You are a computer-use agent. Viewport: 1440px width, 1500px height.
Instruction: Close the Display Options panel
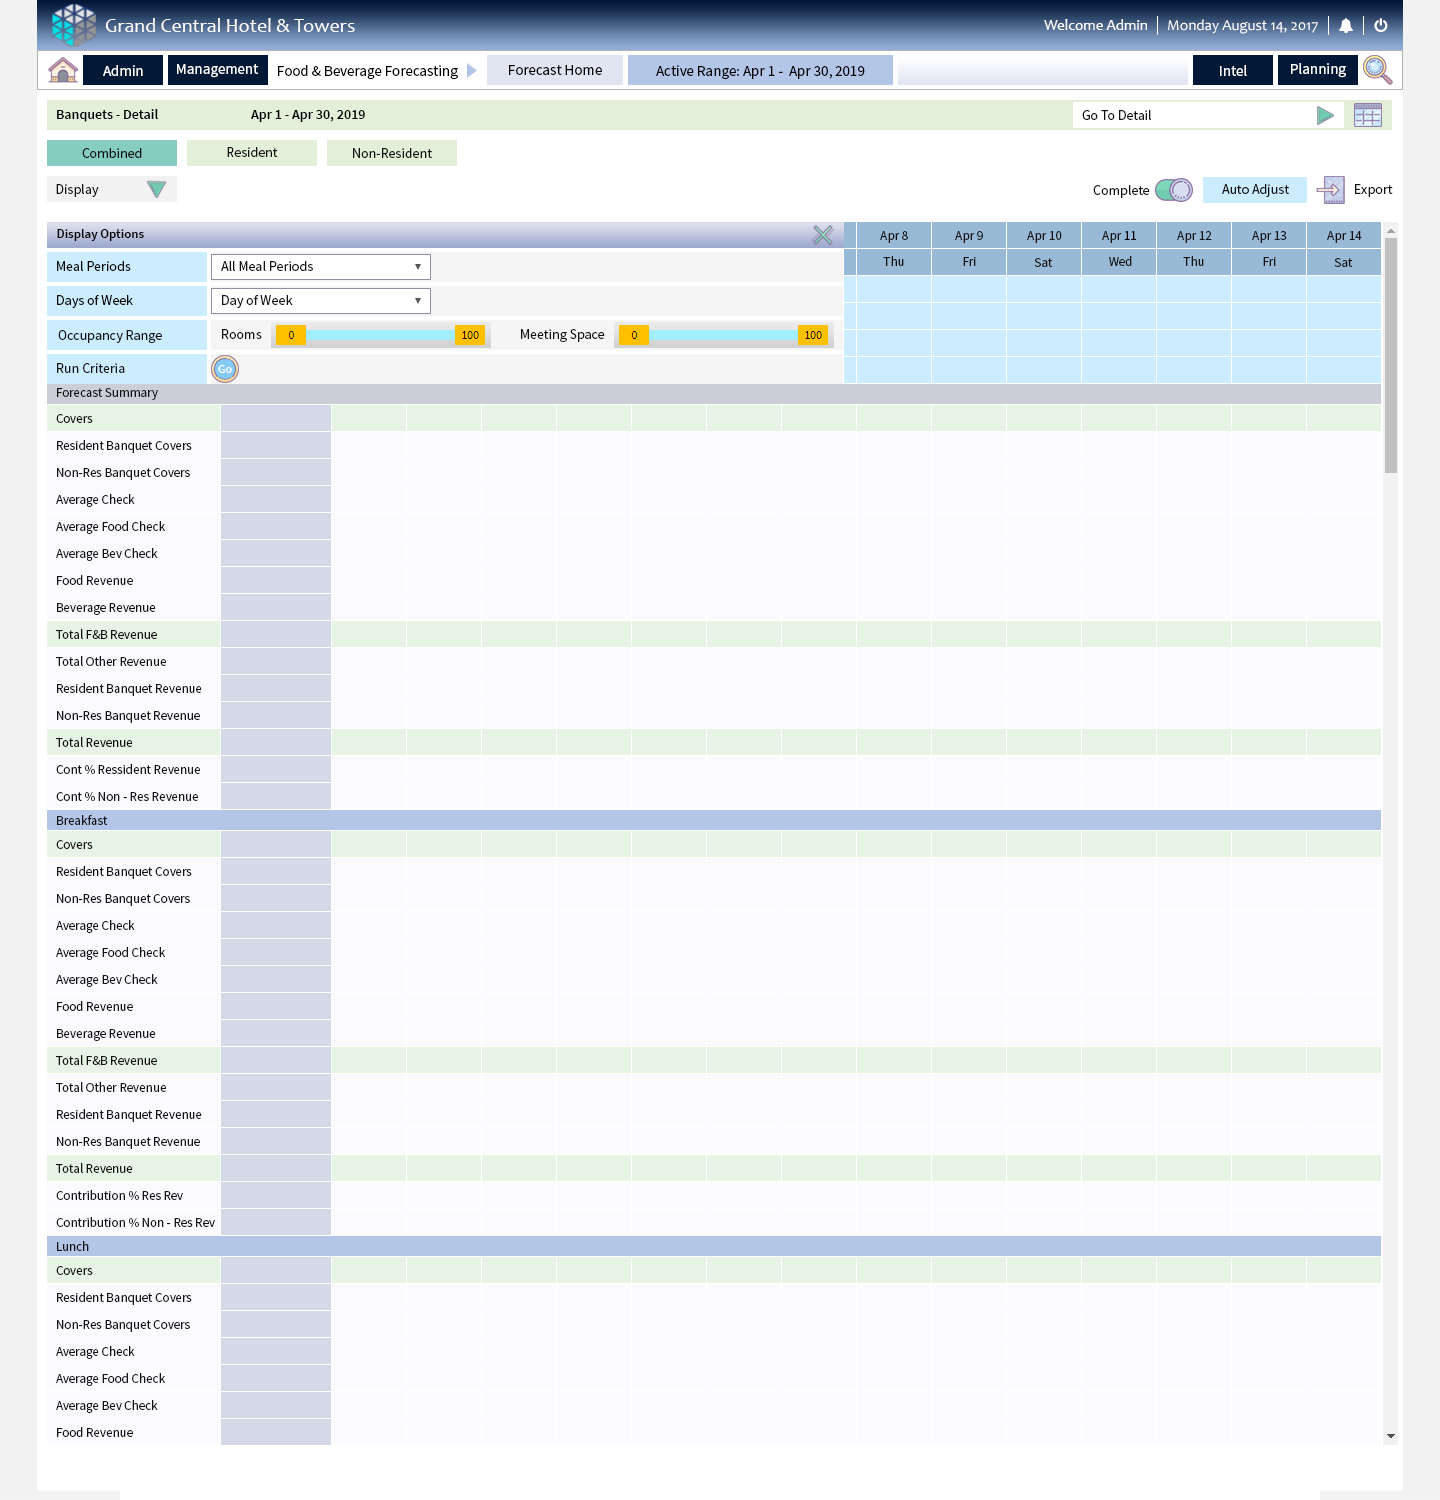coord(823,235)
